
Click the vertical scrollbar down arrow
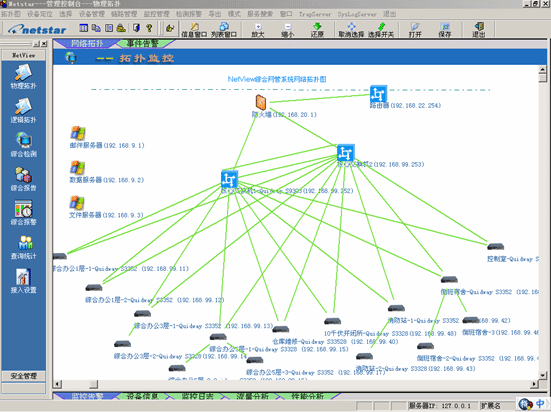543,376
